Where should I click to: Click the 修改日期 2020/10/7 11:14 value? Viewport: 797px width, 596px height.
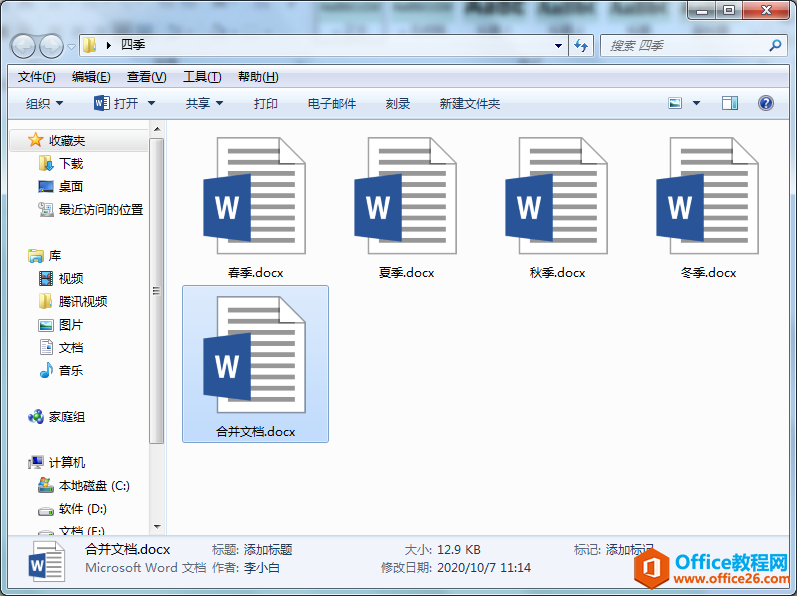(484, 568)
